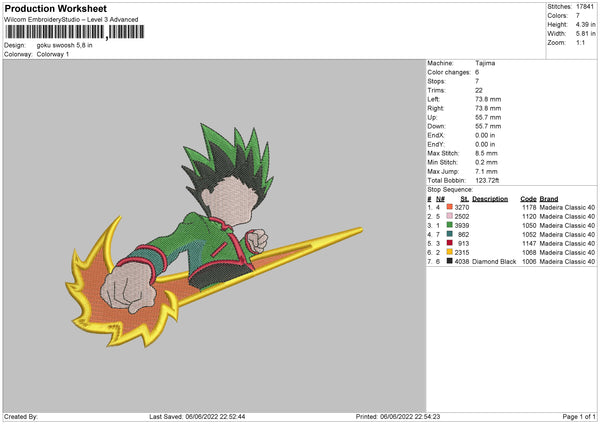
Task: Click the Machine value Tajima
Action: (x=487, y=63)
